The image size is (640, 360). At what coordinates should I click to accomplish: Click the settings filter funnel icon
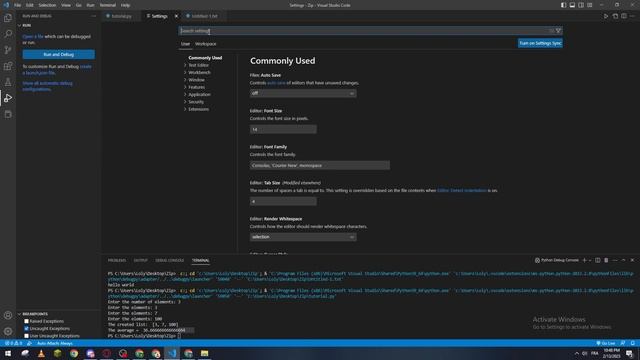[558, 31]
